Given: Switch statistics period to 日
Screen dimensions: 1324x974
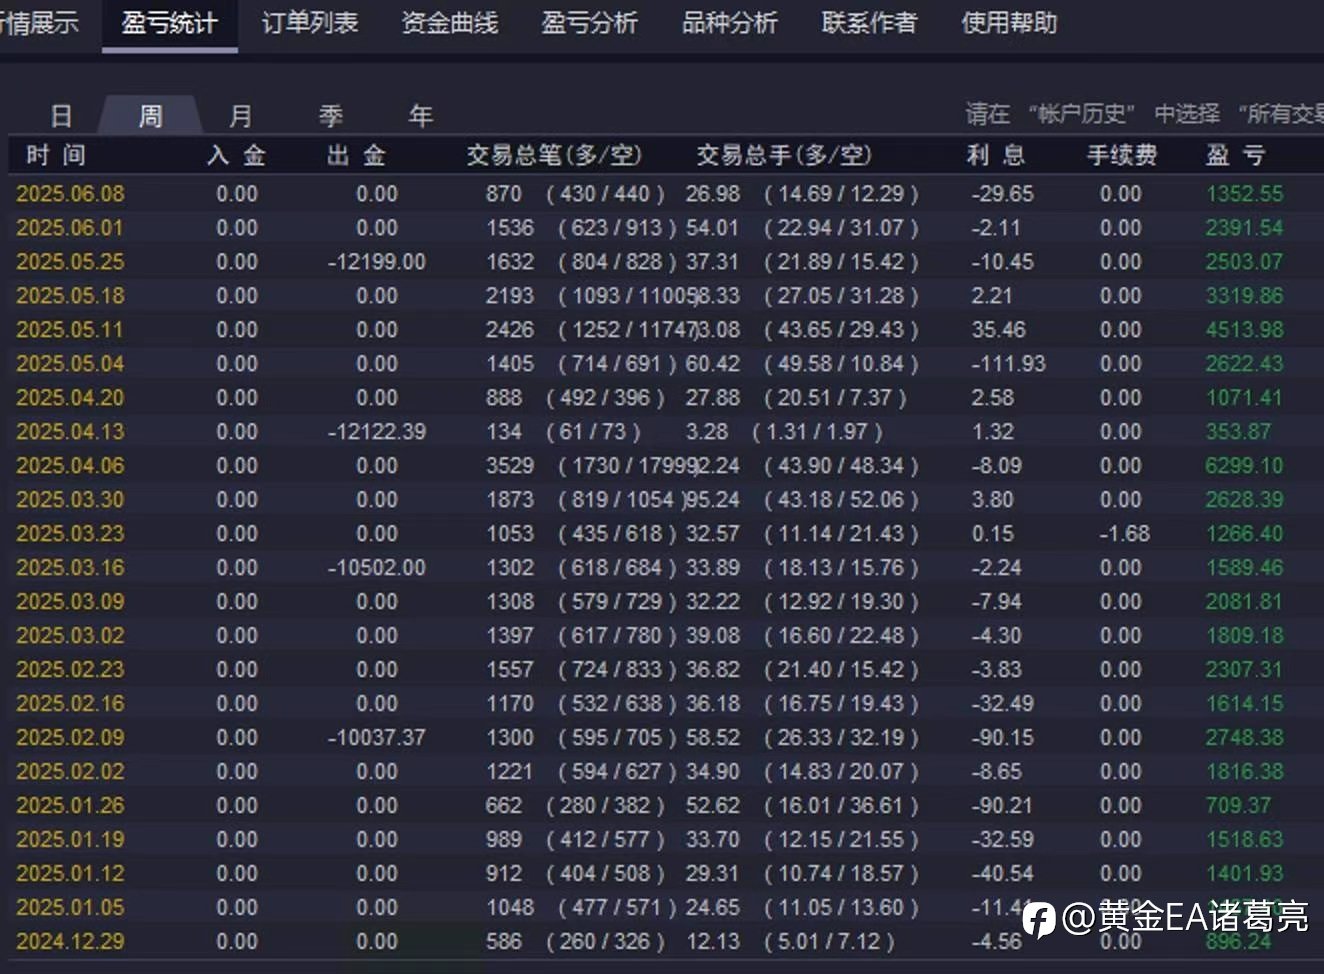Looking at the screenshot, I should (61, 116).
